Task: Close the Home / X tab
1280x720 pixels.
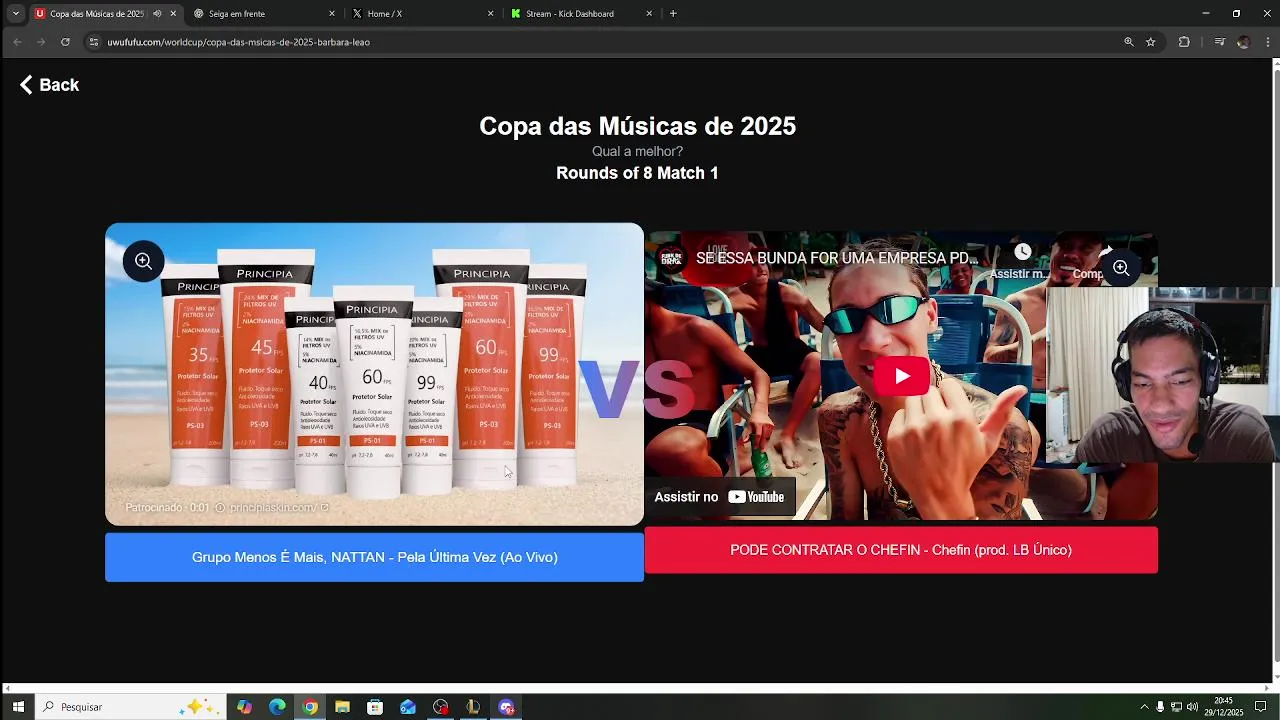Action: (490, 14)
